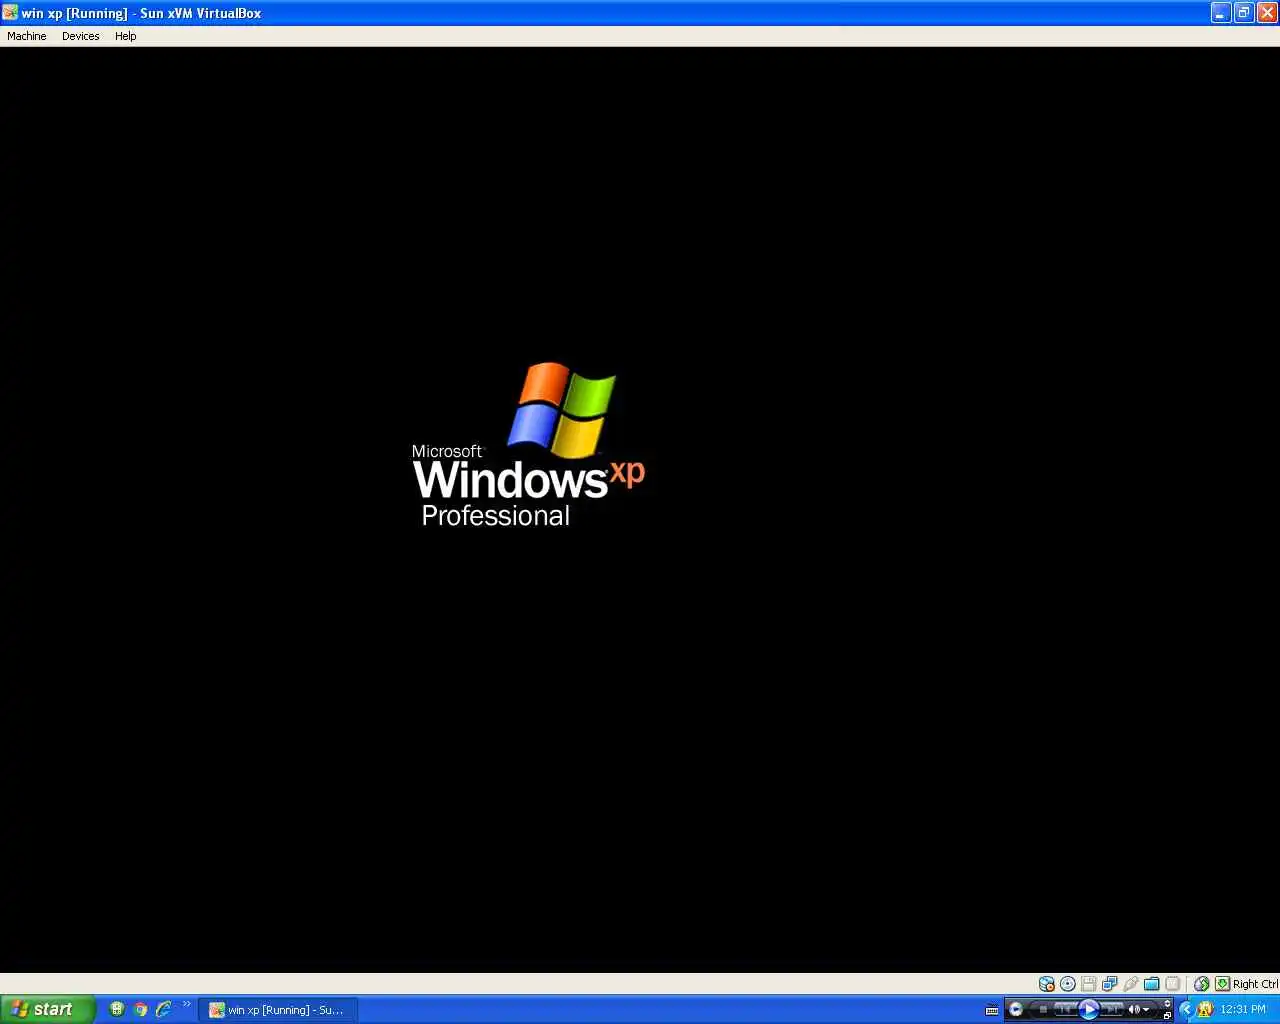
Task: Toggle Media Player video and visualization window
Action: (x=1167, y=1003)
